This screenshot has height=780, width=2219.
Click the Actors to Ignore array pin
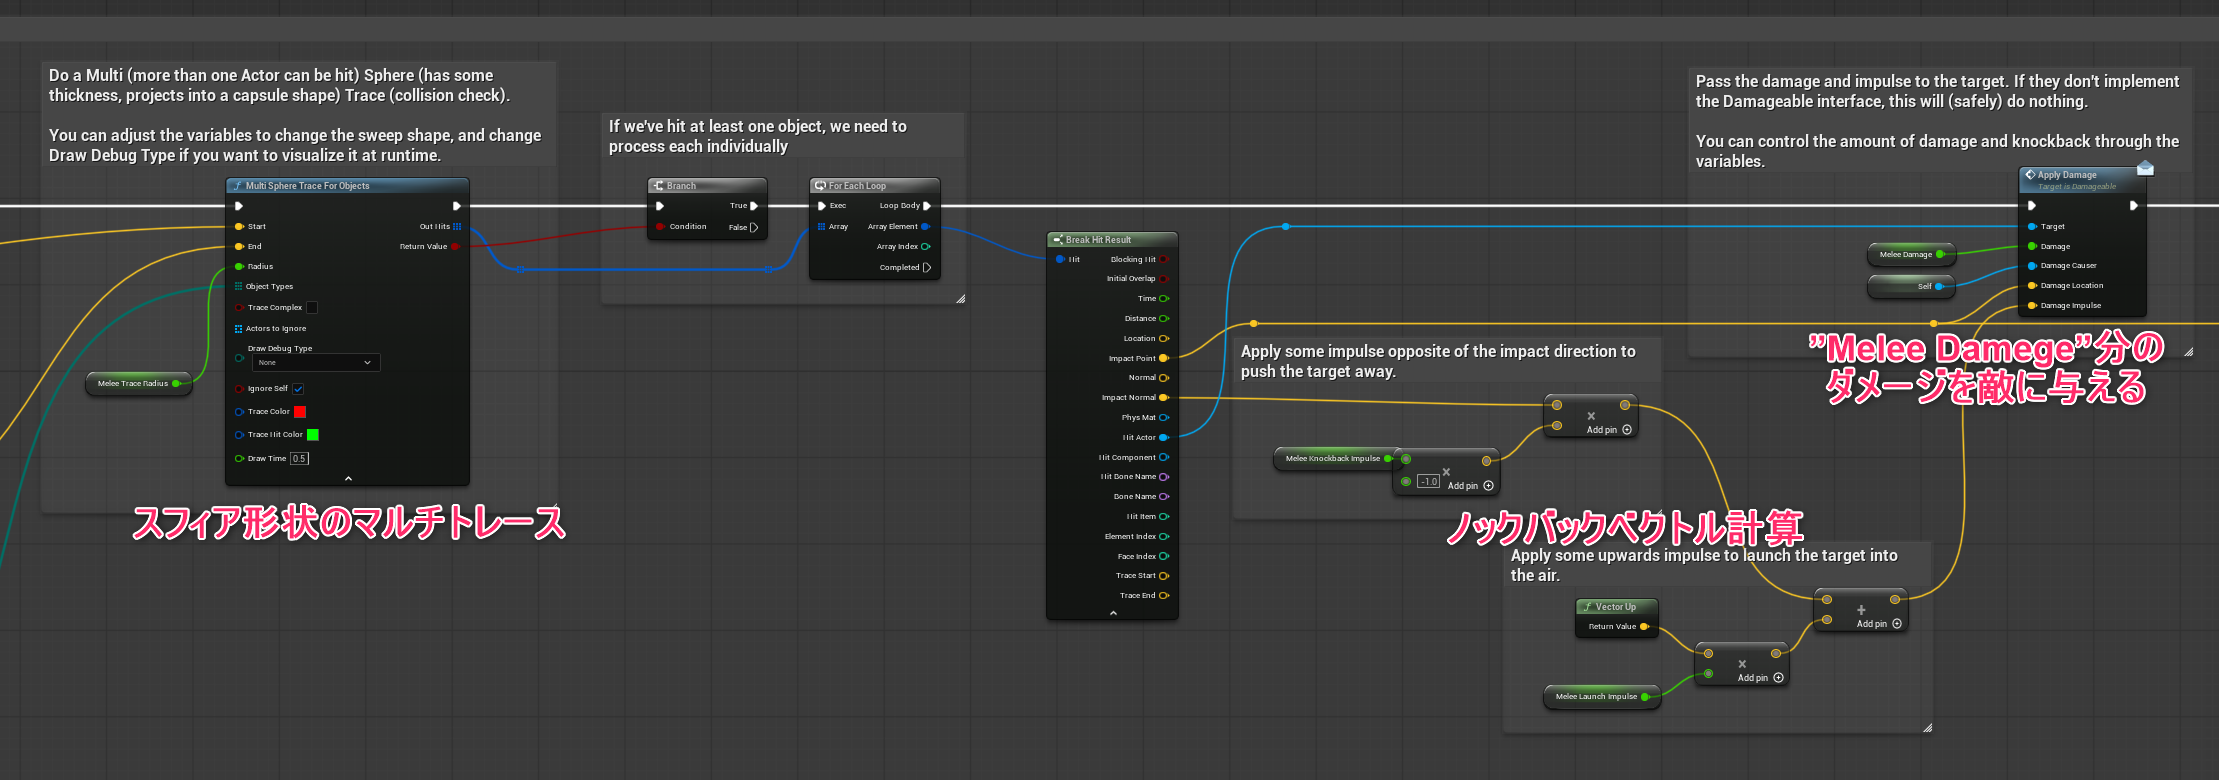point(238,328)
